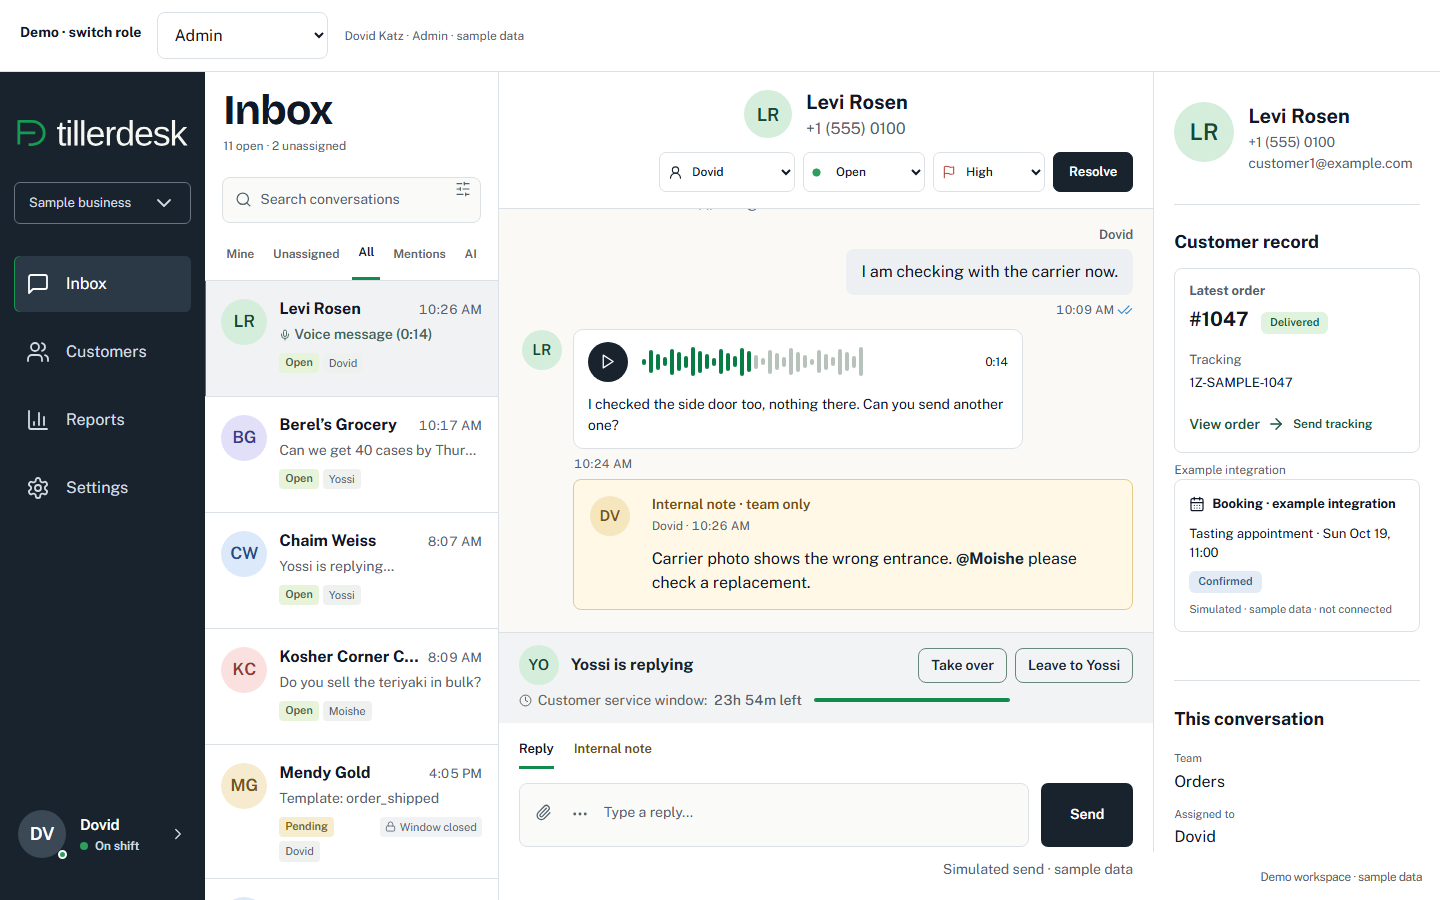Viewport: 1440px width, 900px height.
Task: Open the Chaim Weiss conversation
Action: point(352,571)
